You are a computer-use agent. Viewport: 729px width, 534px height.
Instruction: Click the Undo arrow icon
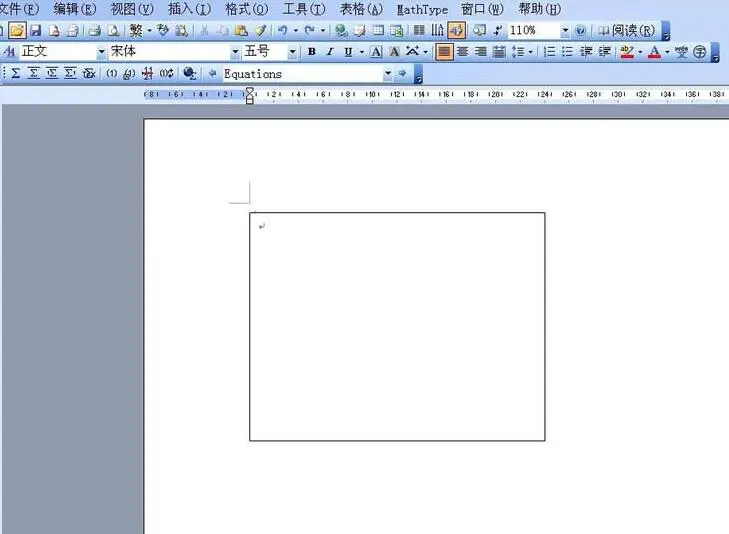click(283, 31)
